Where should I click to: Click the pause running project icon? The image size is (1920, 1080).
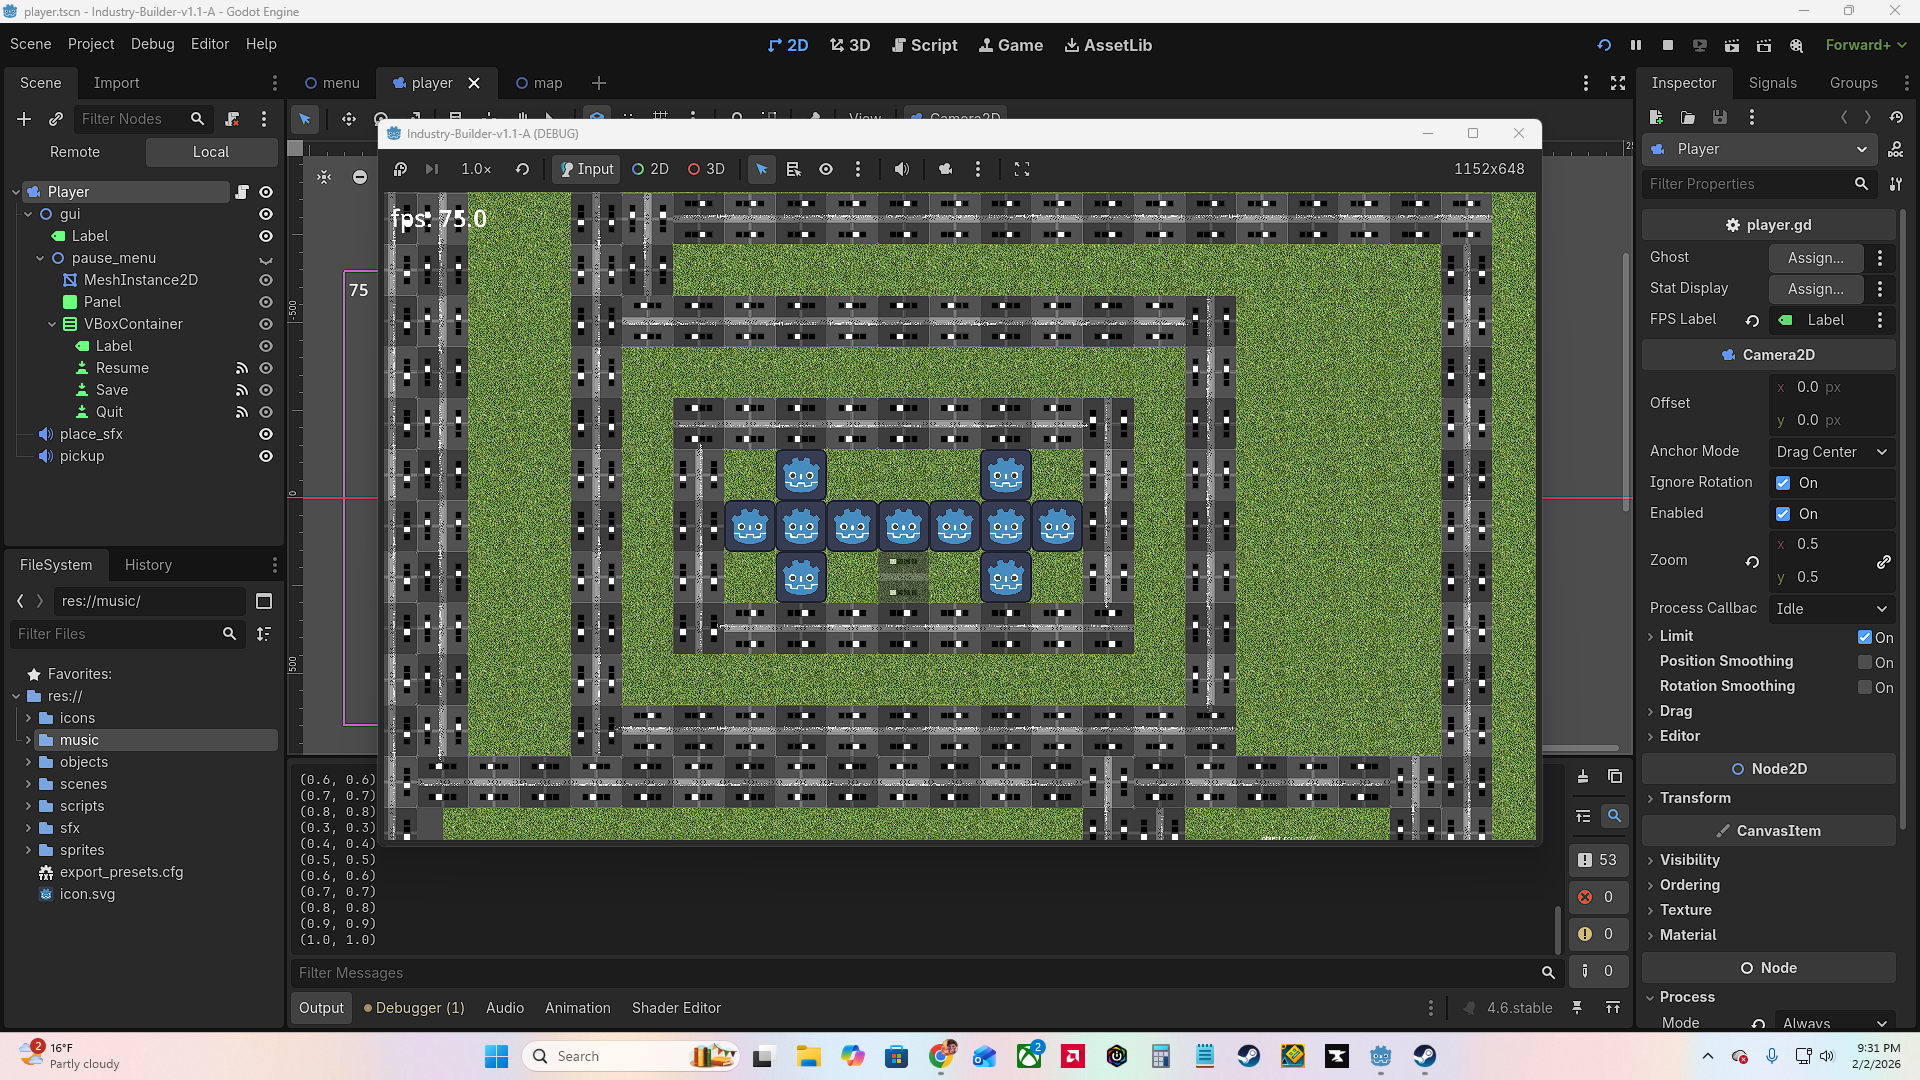pos(1636,45)
